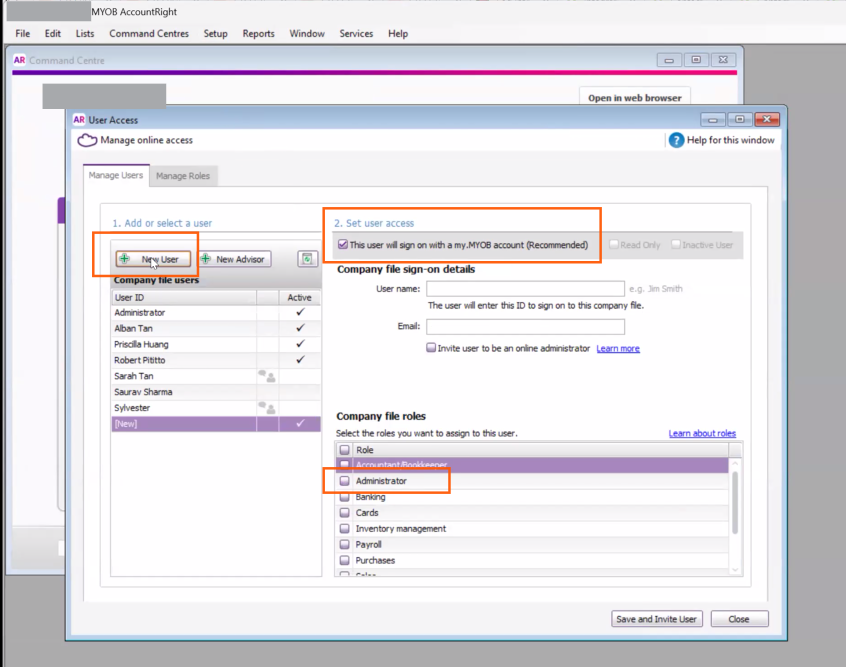This screenshot has height=667, width=846.
Task: Open the Command Centres menu
Action: [149, 33]
